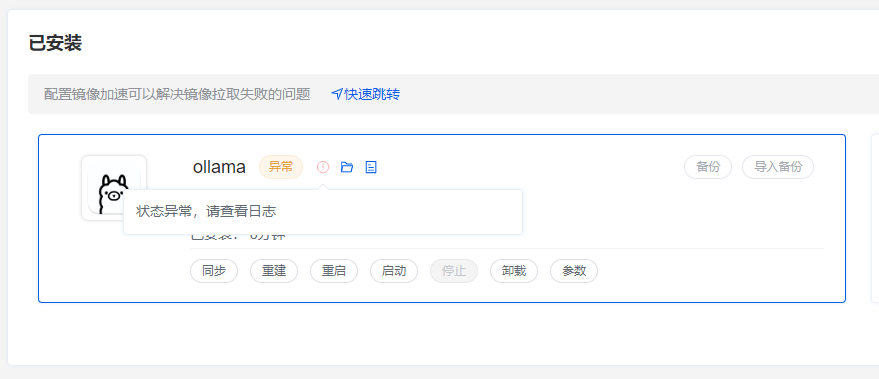Open the 导入备份 option
The image size is (879, 379).
point(778,167)
